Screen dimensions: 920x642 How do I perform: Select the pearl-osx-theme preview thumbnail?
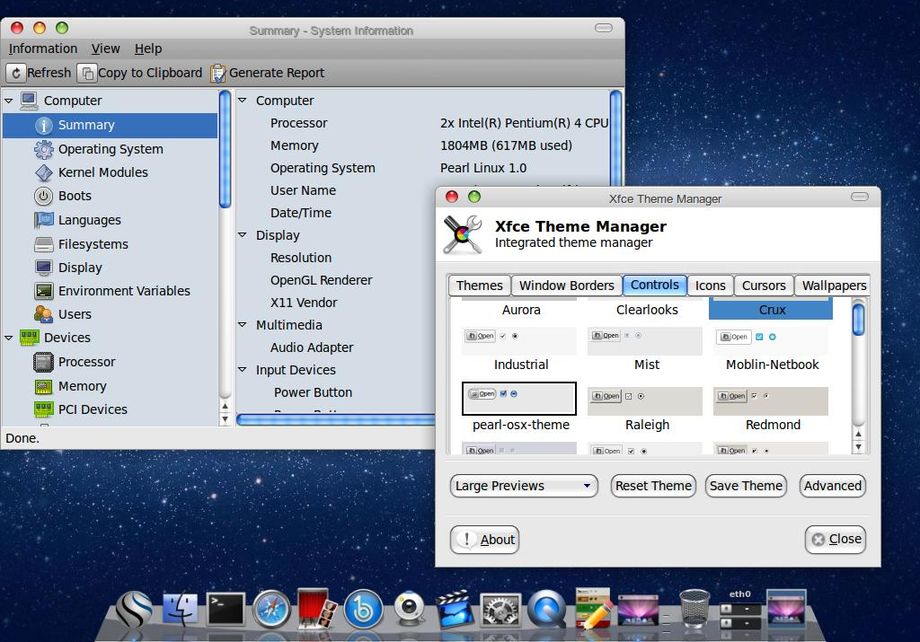click(x=519, y=398)
